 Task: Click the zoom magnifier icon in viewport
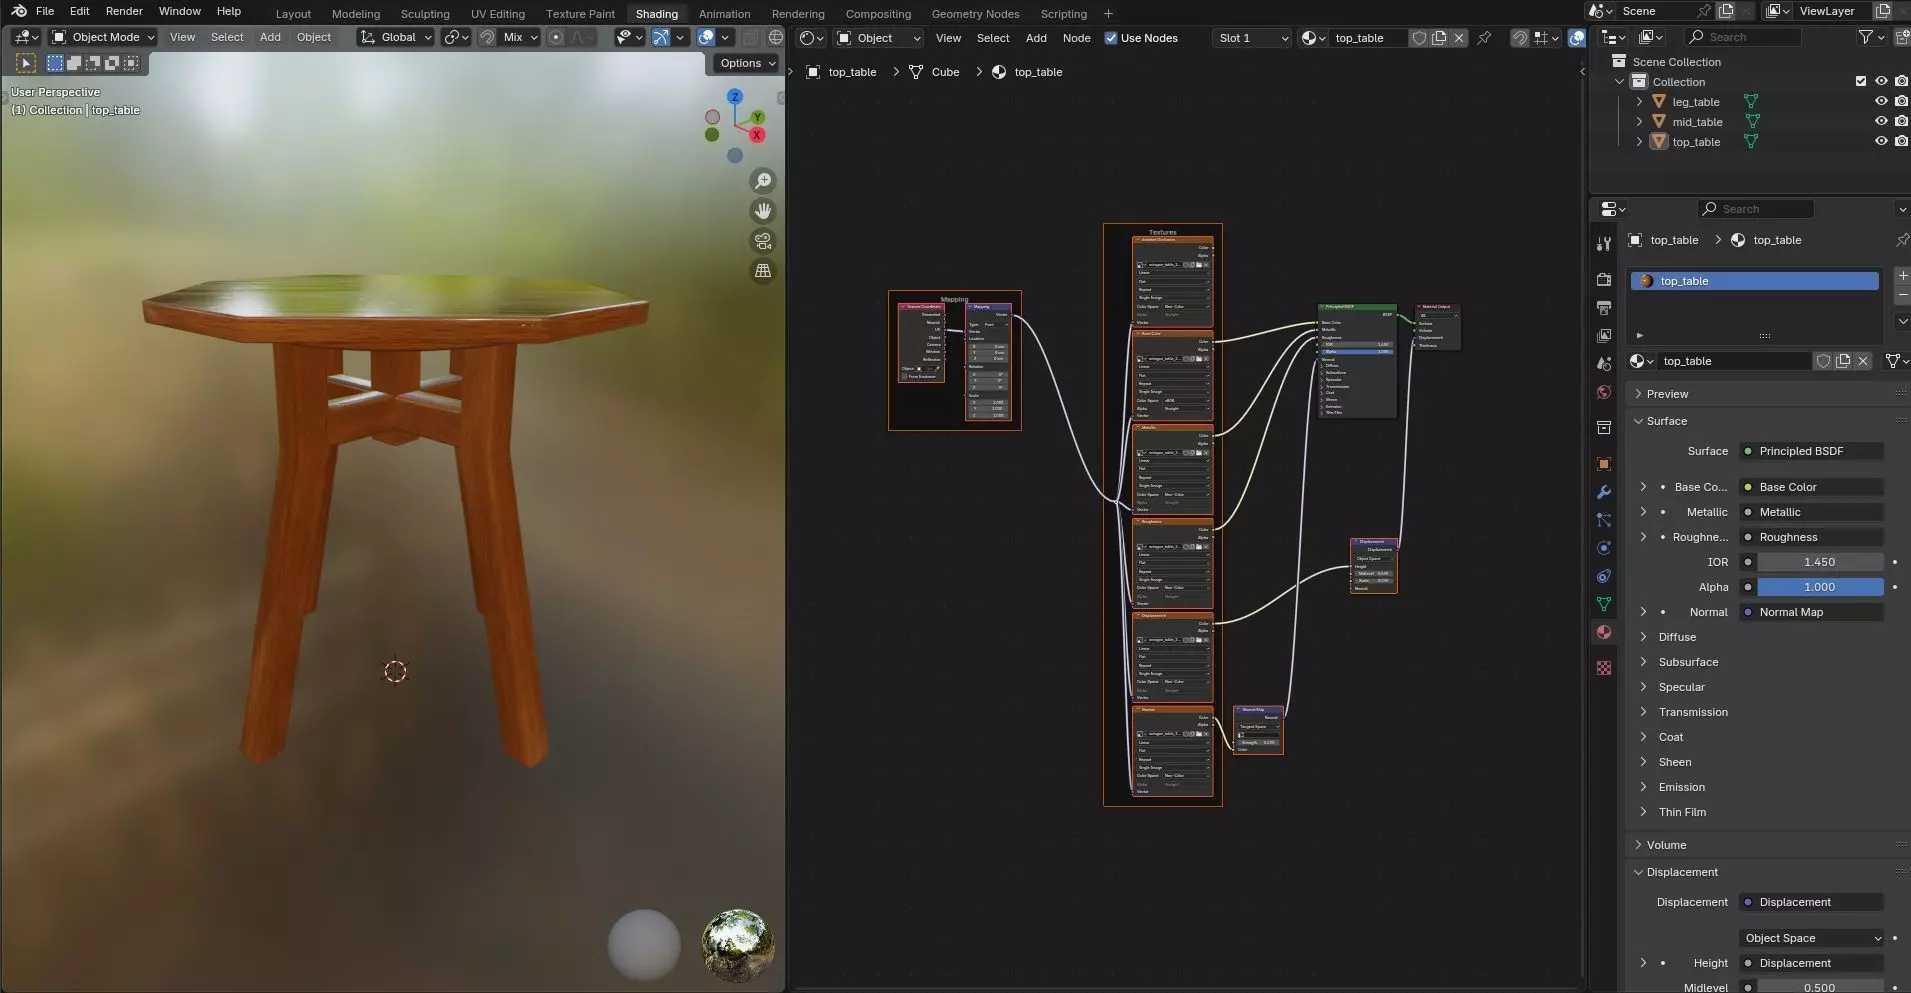763,181
